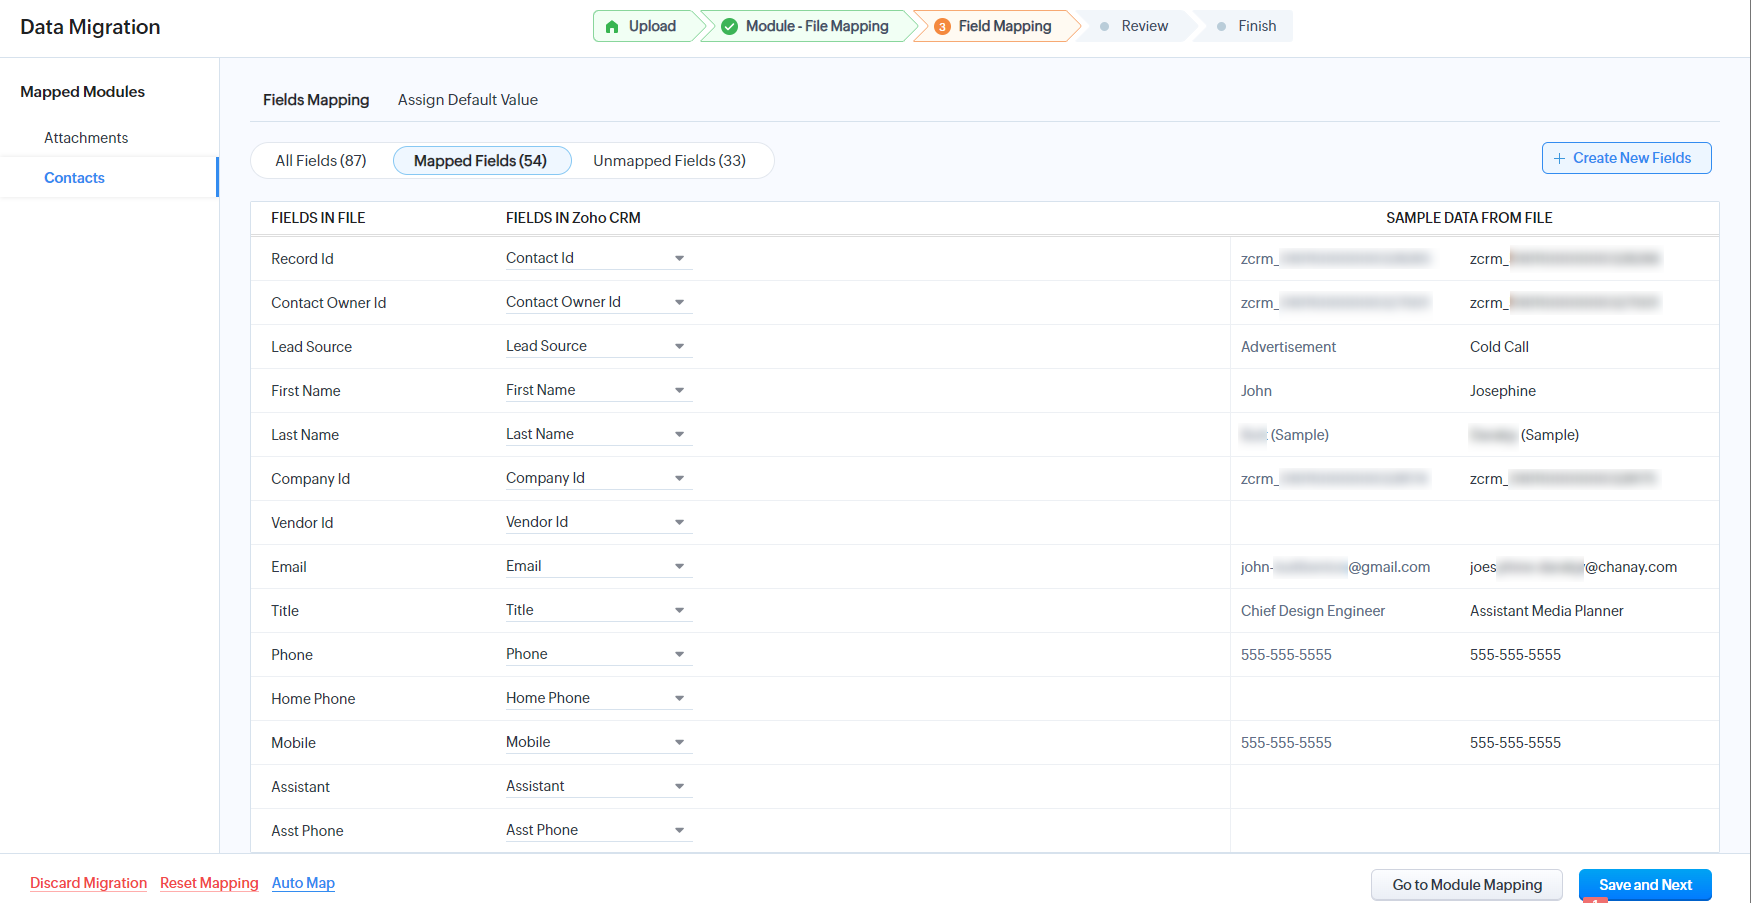Expand the Asst Phone mapping dropdown
Viewport: 1751px width, 903px height.
[x=679, y=831]
